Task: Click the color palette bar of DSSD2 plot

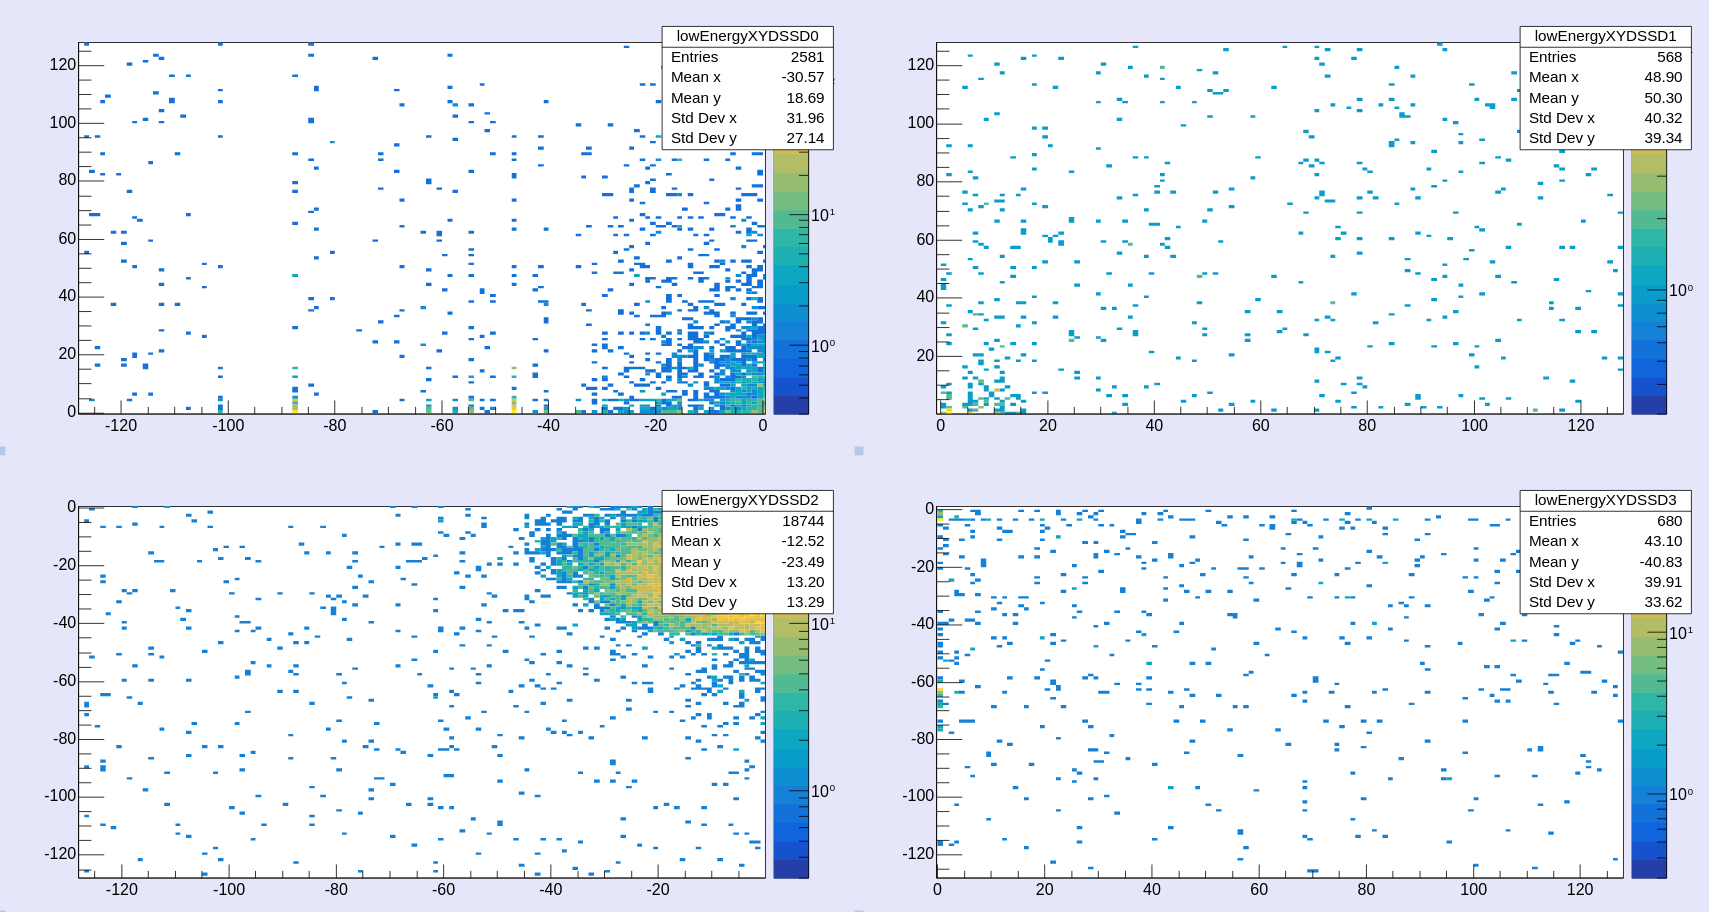Action: point(790,746)
